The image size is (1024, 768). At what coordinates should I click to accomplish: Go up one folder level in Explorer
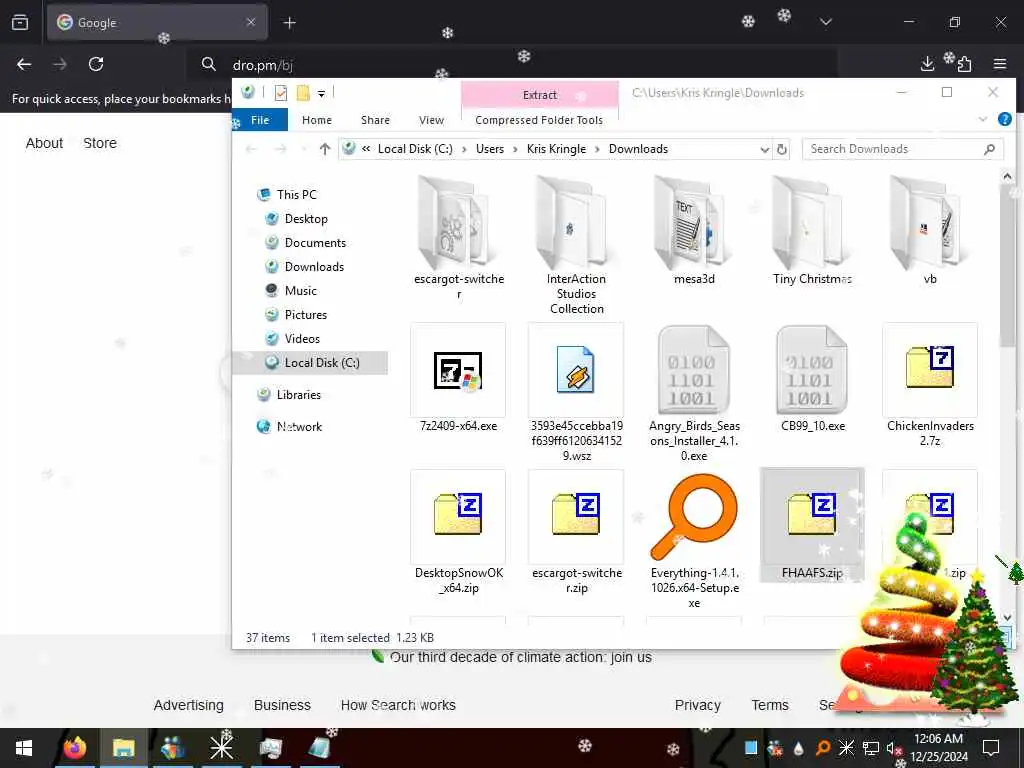pos(325,149)
